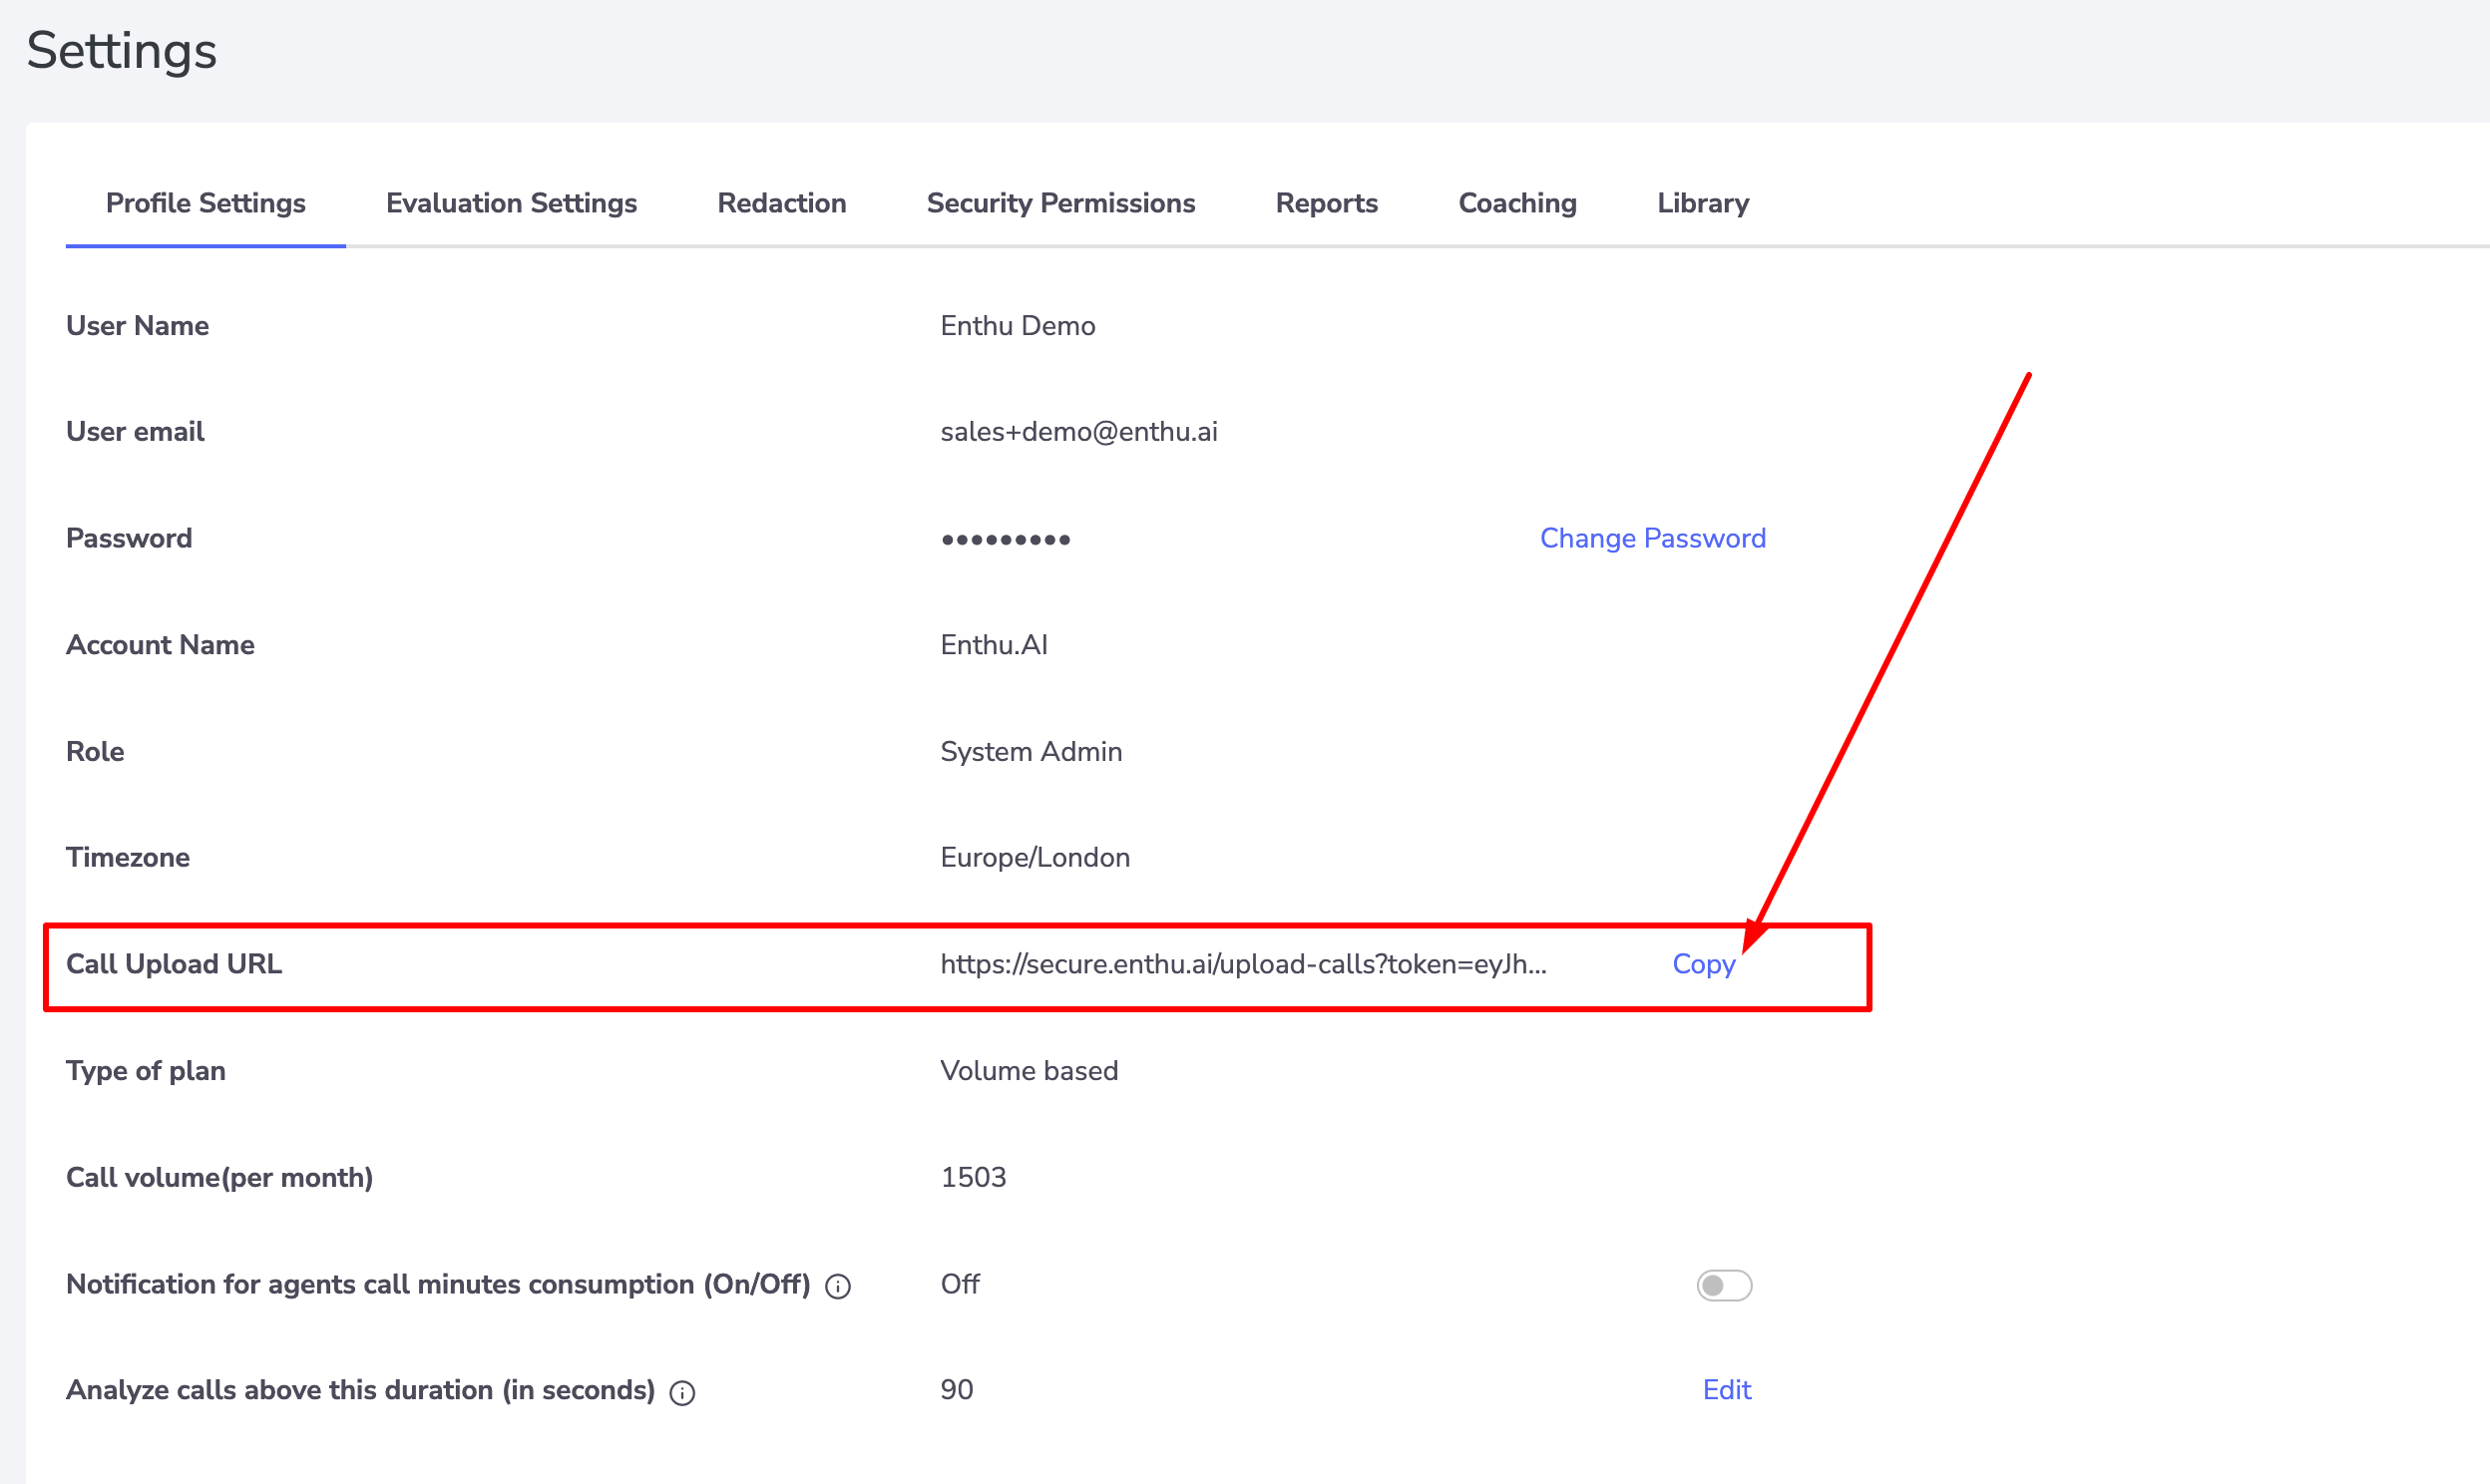
Task: Click the truncated upload-calls URL text
Action: pyautogui.click(x=1243, y=964)
